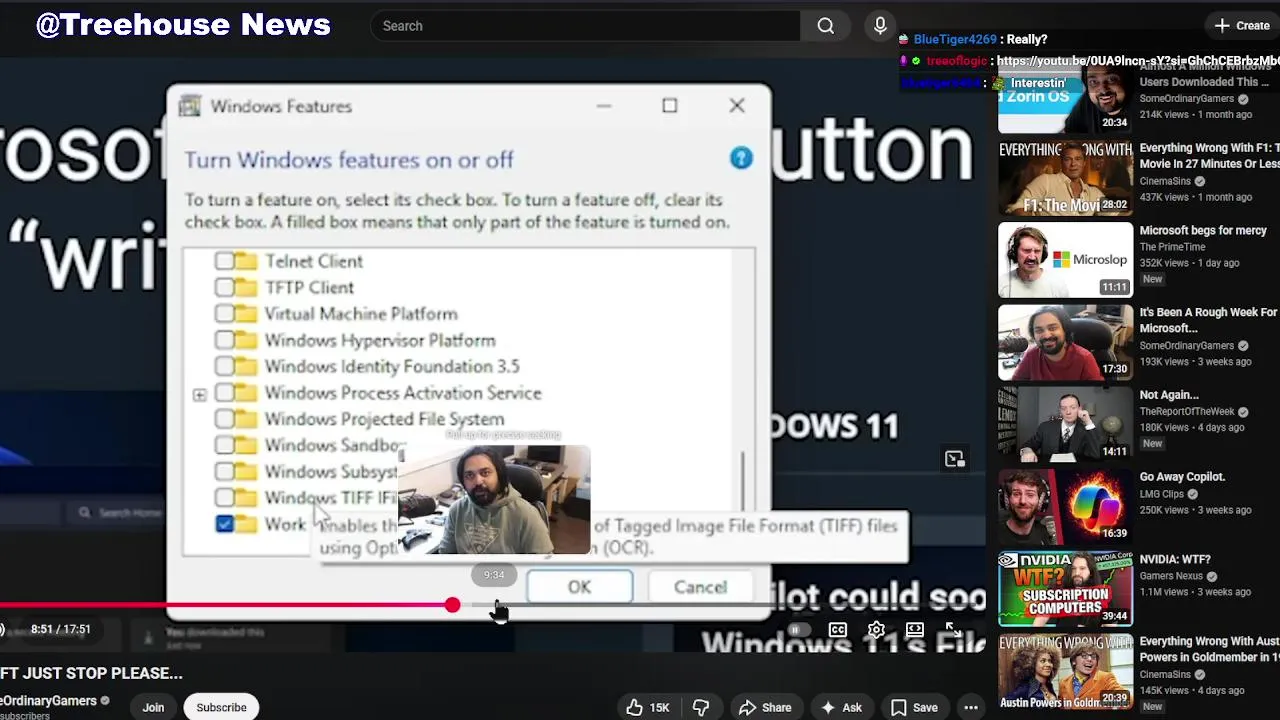Click the Share arrow button

click(x=765, y=707)
